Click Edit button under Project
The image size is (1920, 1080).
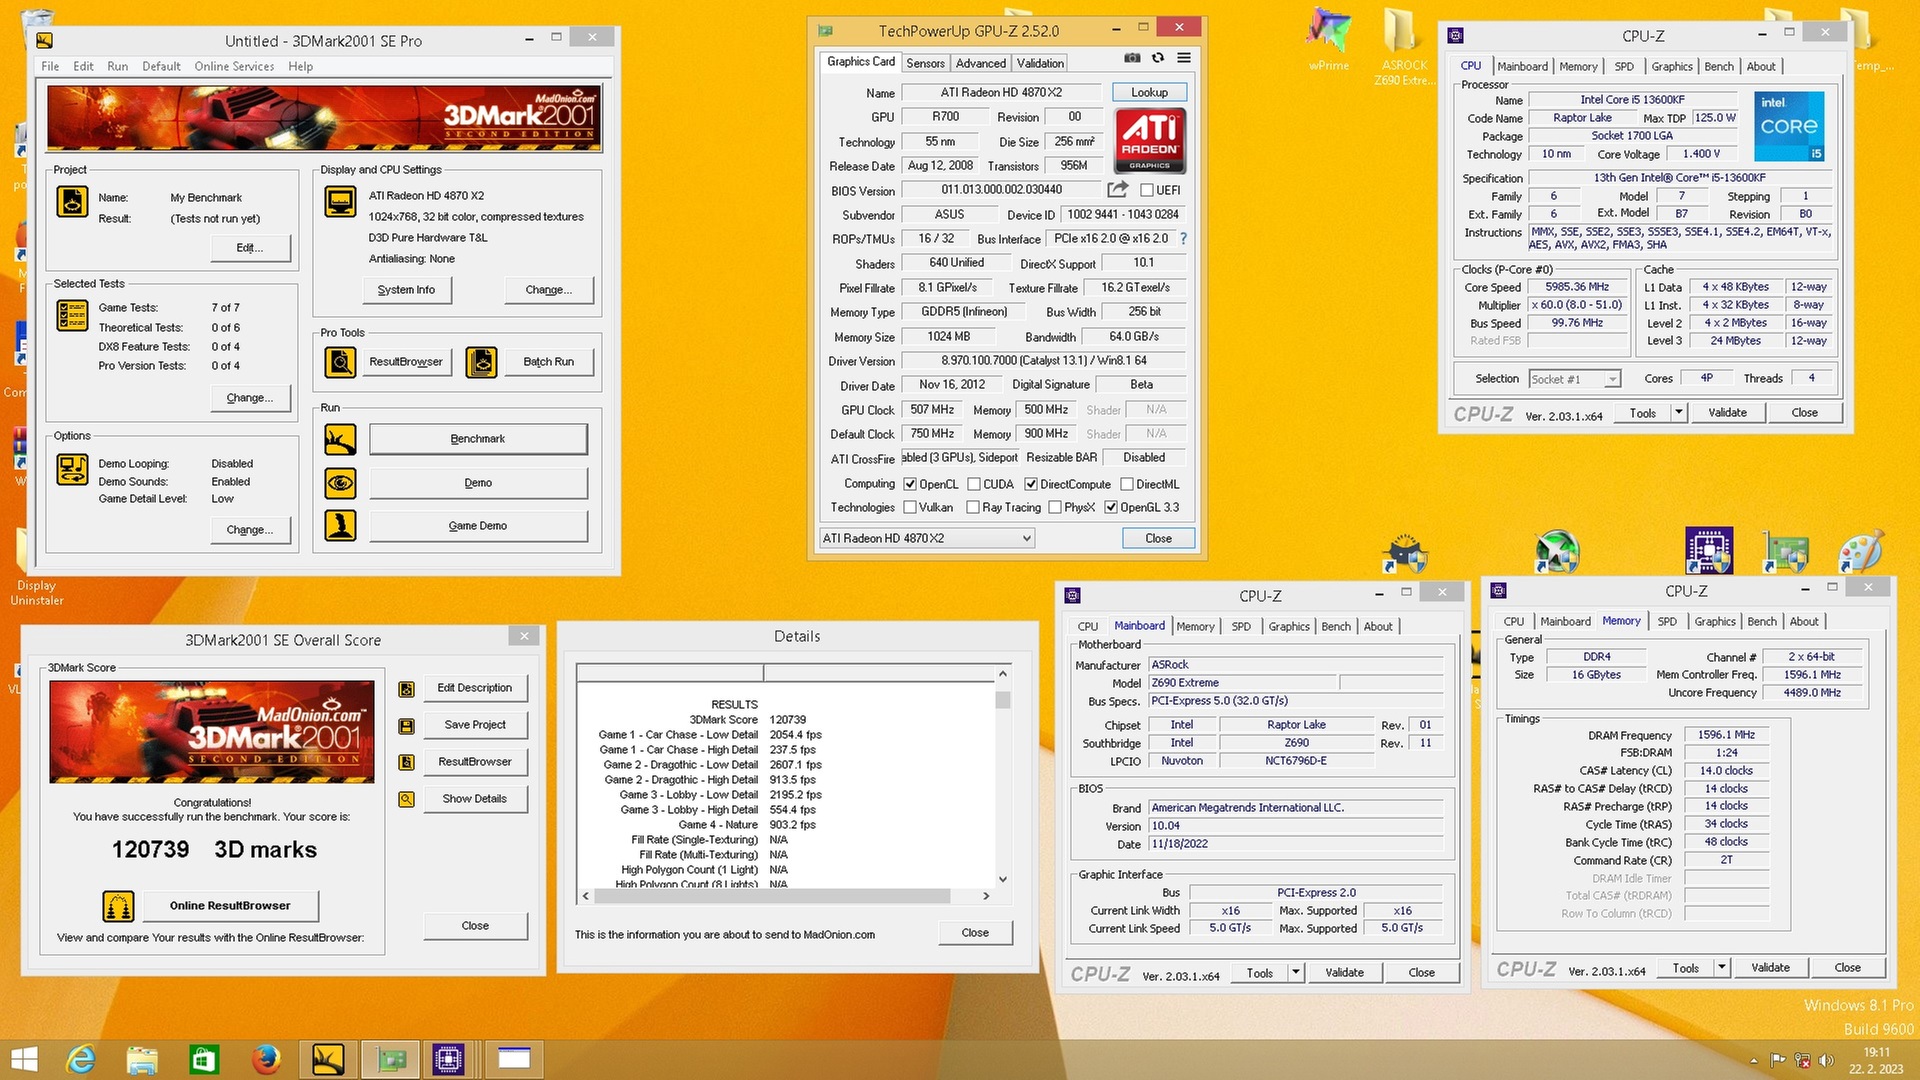click(x=250, y=248)
